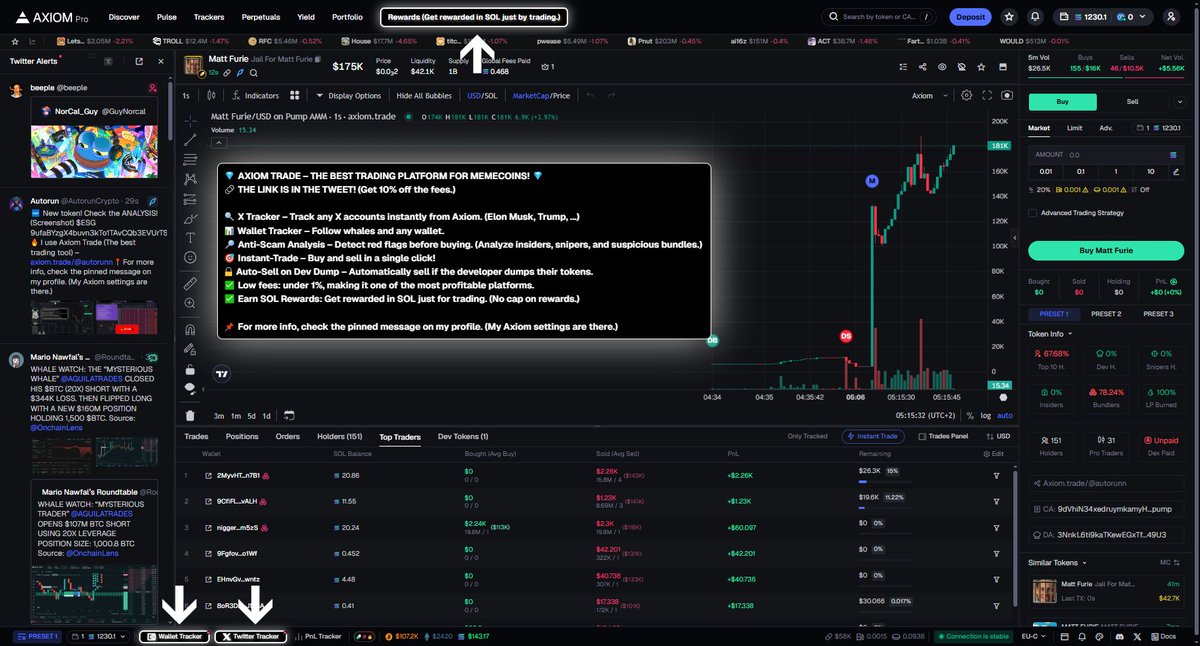Open the watchlist star icon in top bar

[x=1007, y=17]
